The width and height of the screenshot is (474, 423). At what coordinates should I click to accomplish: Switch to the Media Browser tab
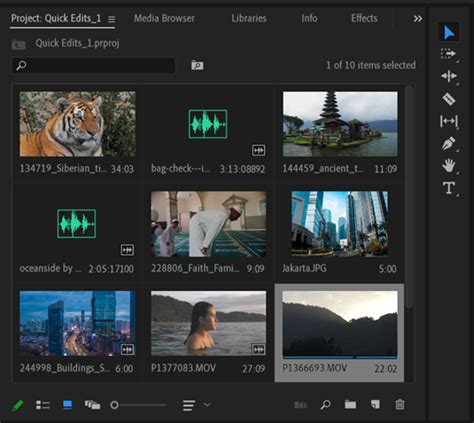point(164,18)
